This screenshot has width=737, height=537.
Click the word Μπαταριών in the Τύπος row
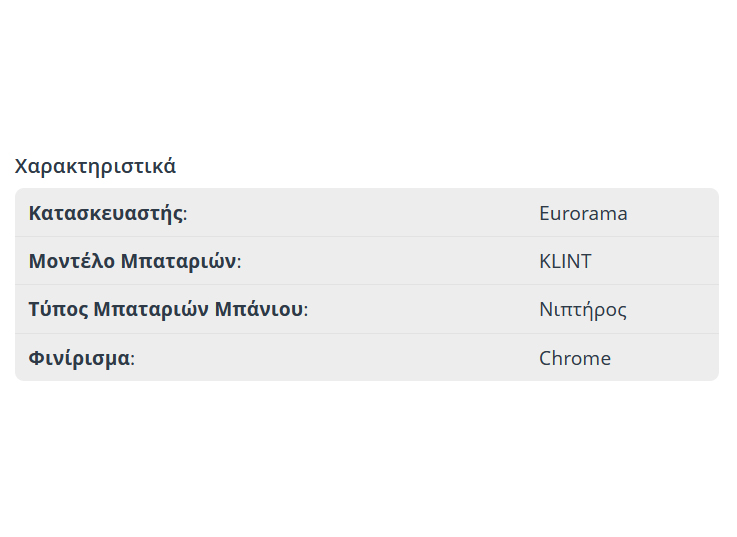coord(150,309)
